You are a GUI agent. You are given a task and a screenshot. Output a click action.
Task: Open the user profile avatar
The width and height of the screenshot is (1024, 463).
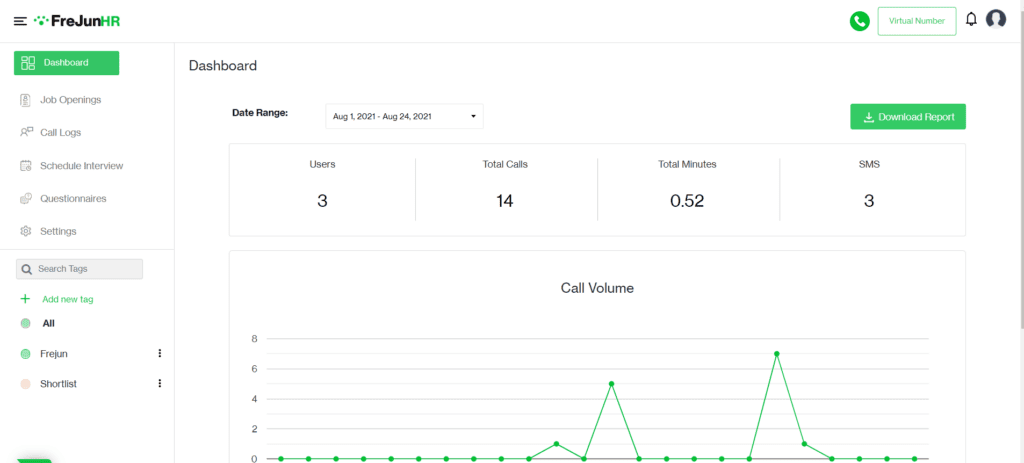[995, 20]
